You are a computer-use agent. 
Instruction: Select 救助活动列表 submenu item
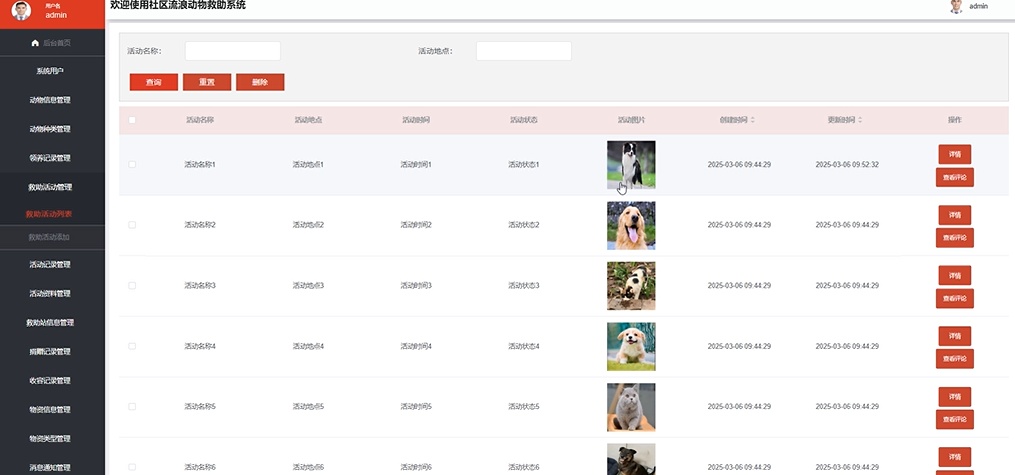coord(49,214)
